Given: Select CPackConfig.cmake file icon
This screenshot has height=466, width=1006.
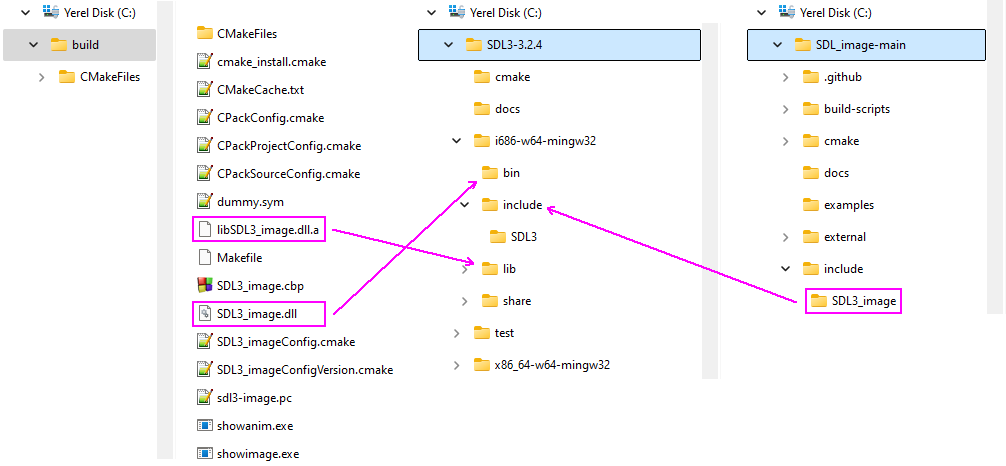Looking at the screenshot, I should pos(205,117).
